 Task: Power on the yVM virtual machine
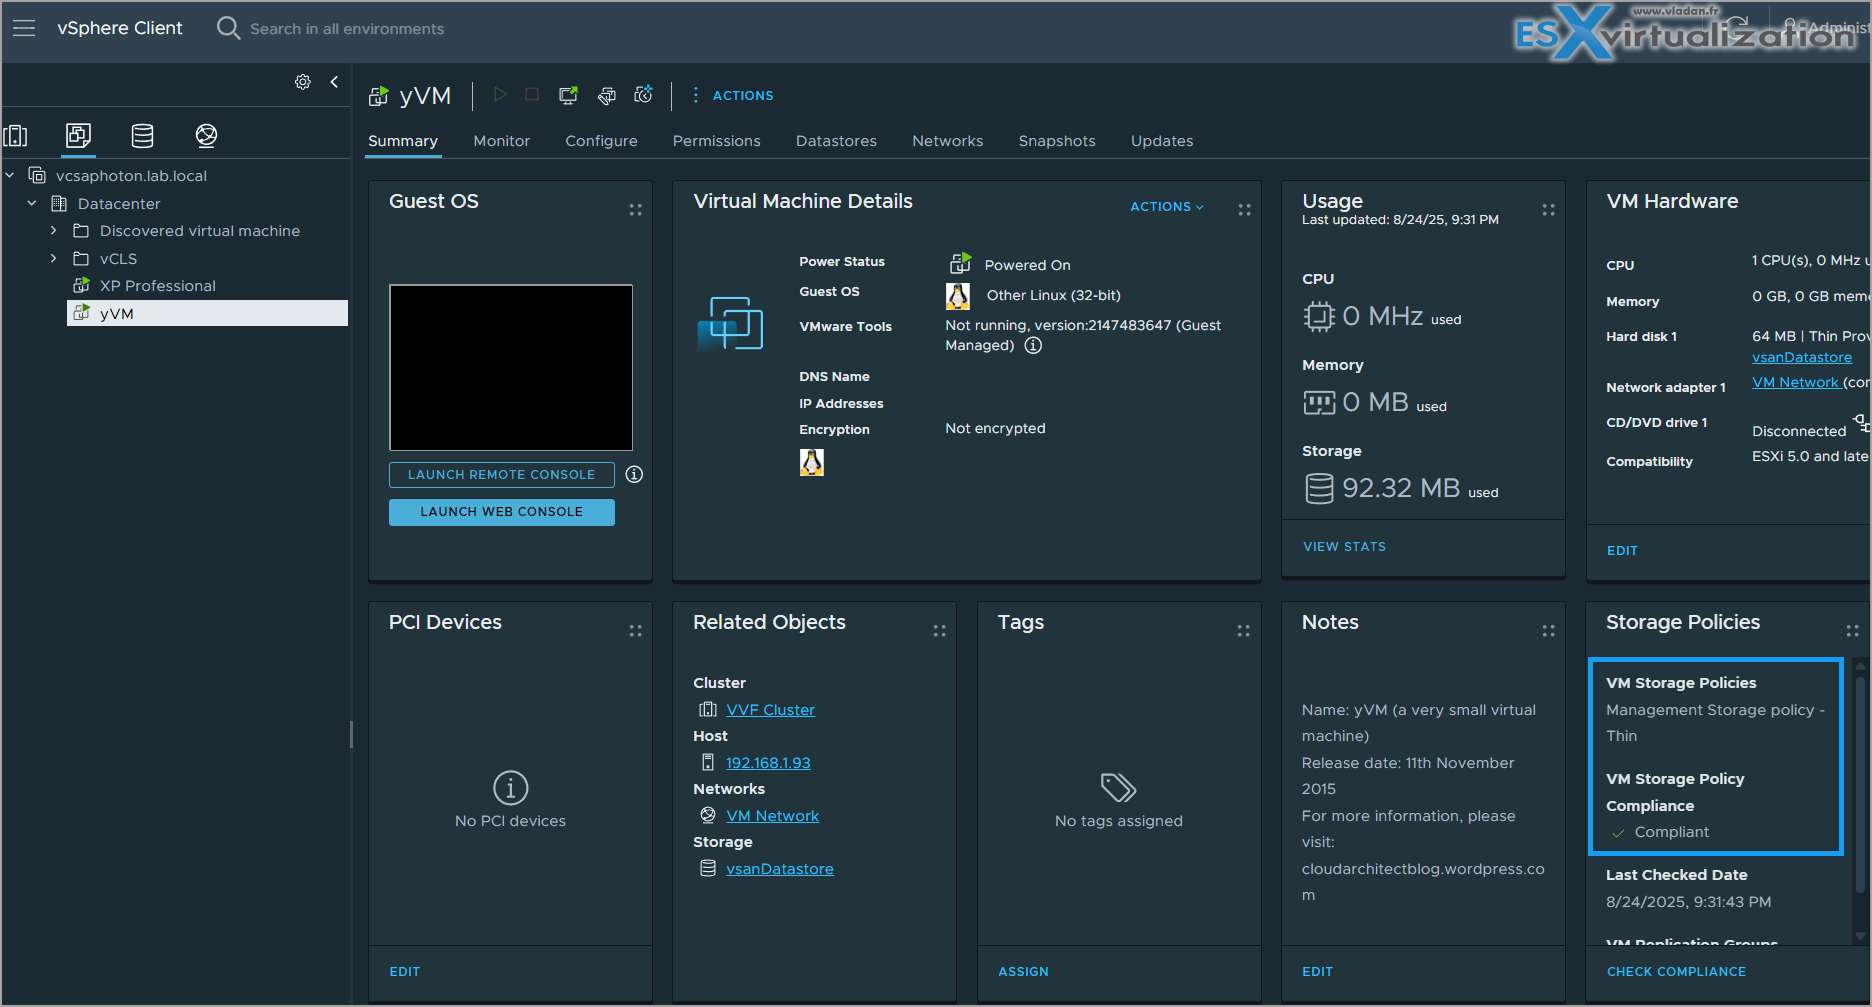[x=500, y=95]
